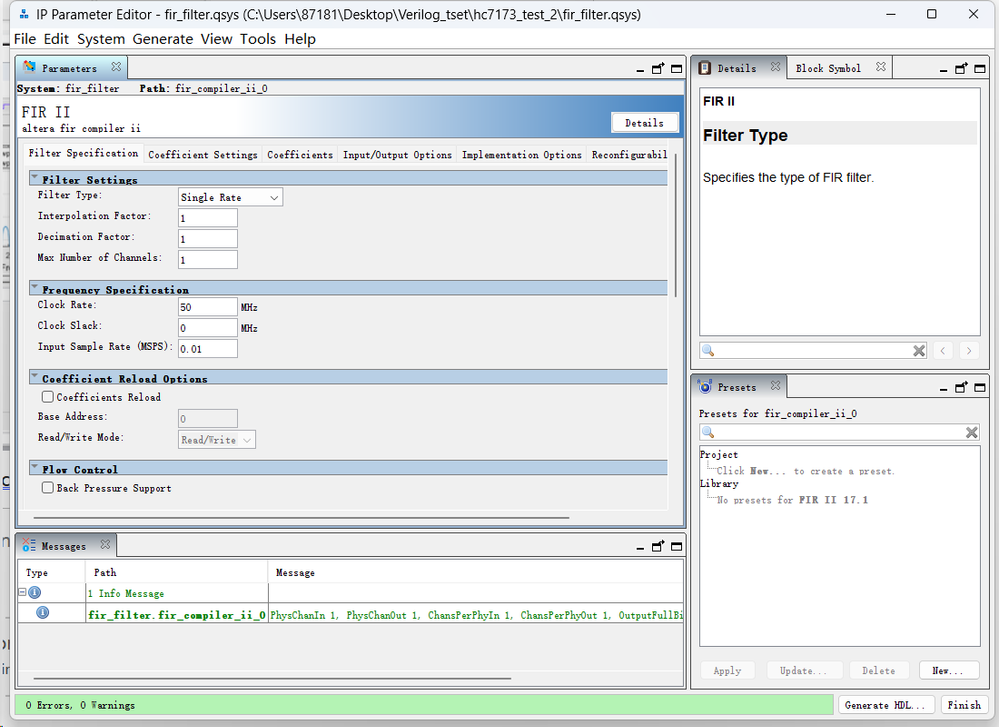Click the Details button in FIR II header
The image size is (999, 727).
644,123
